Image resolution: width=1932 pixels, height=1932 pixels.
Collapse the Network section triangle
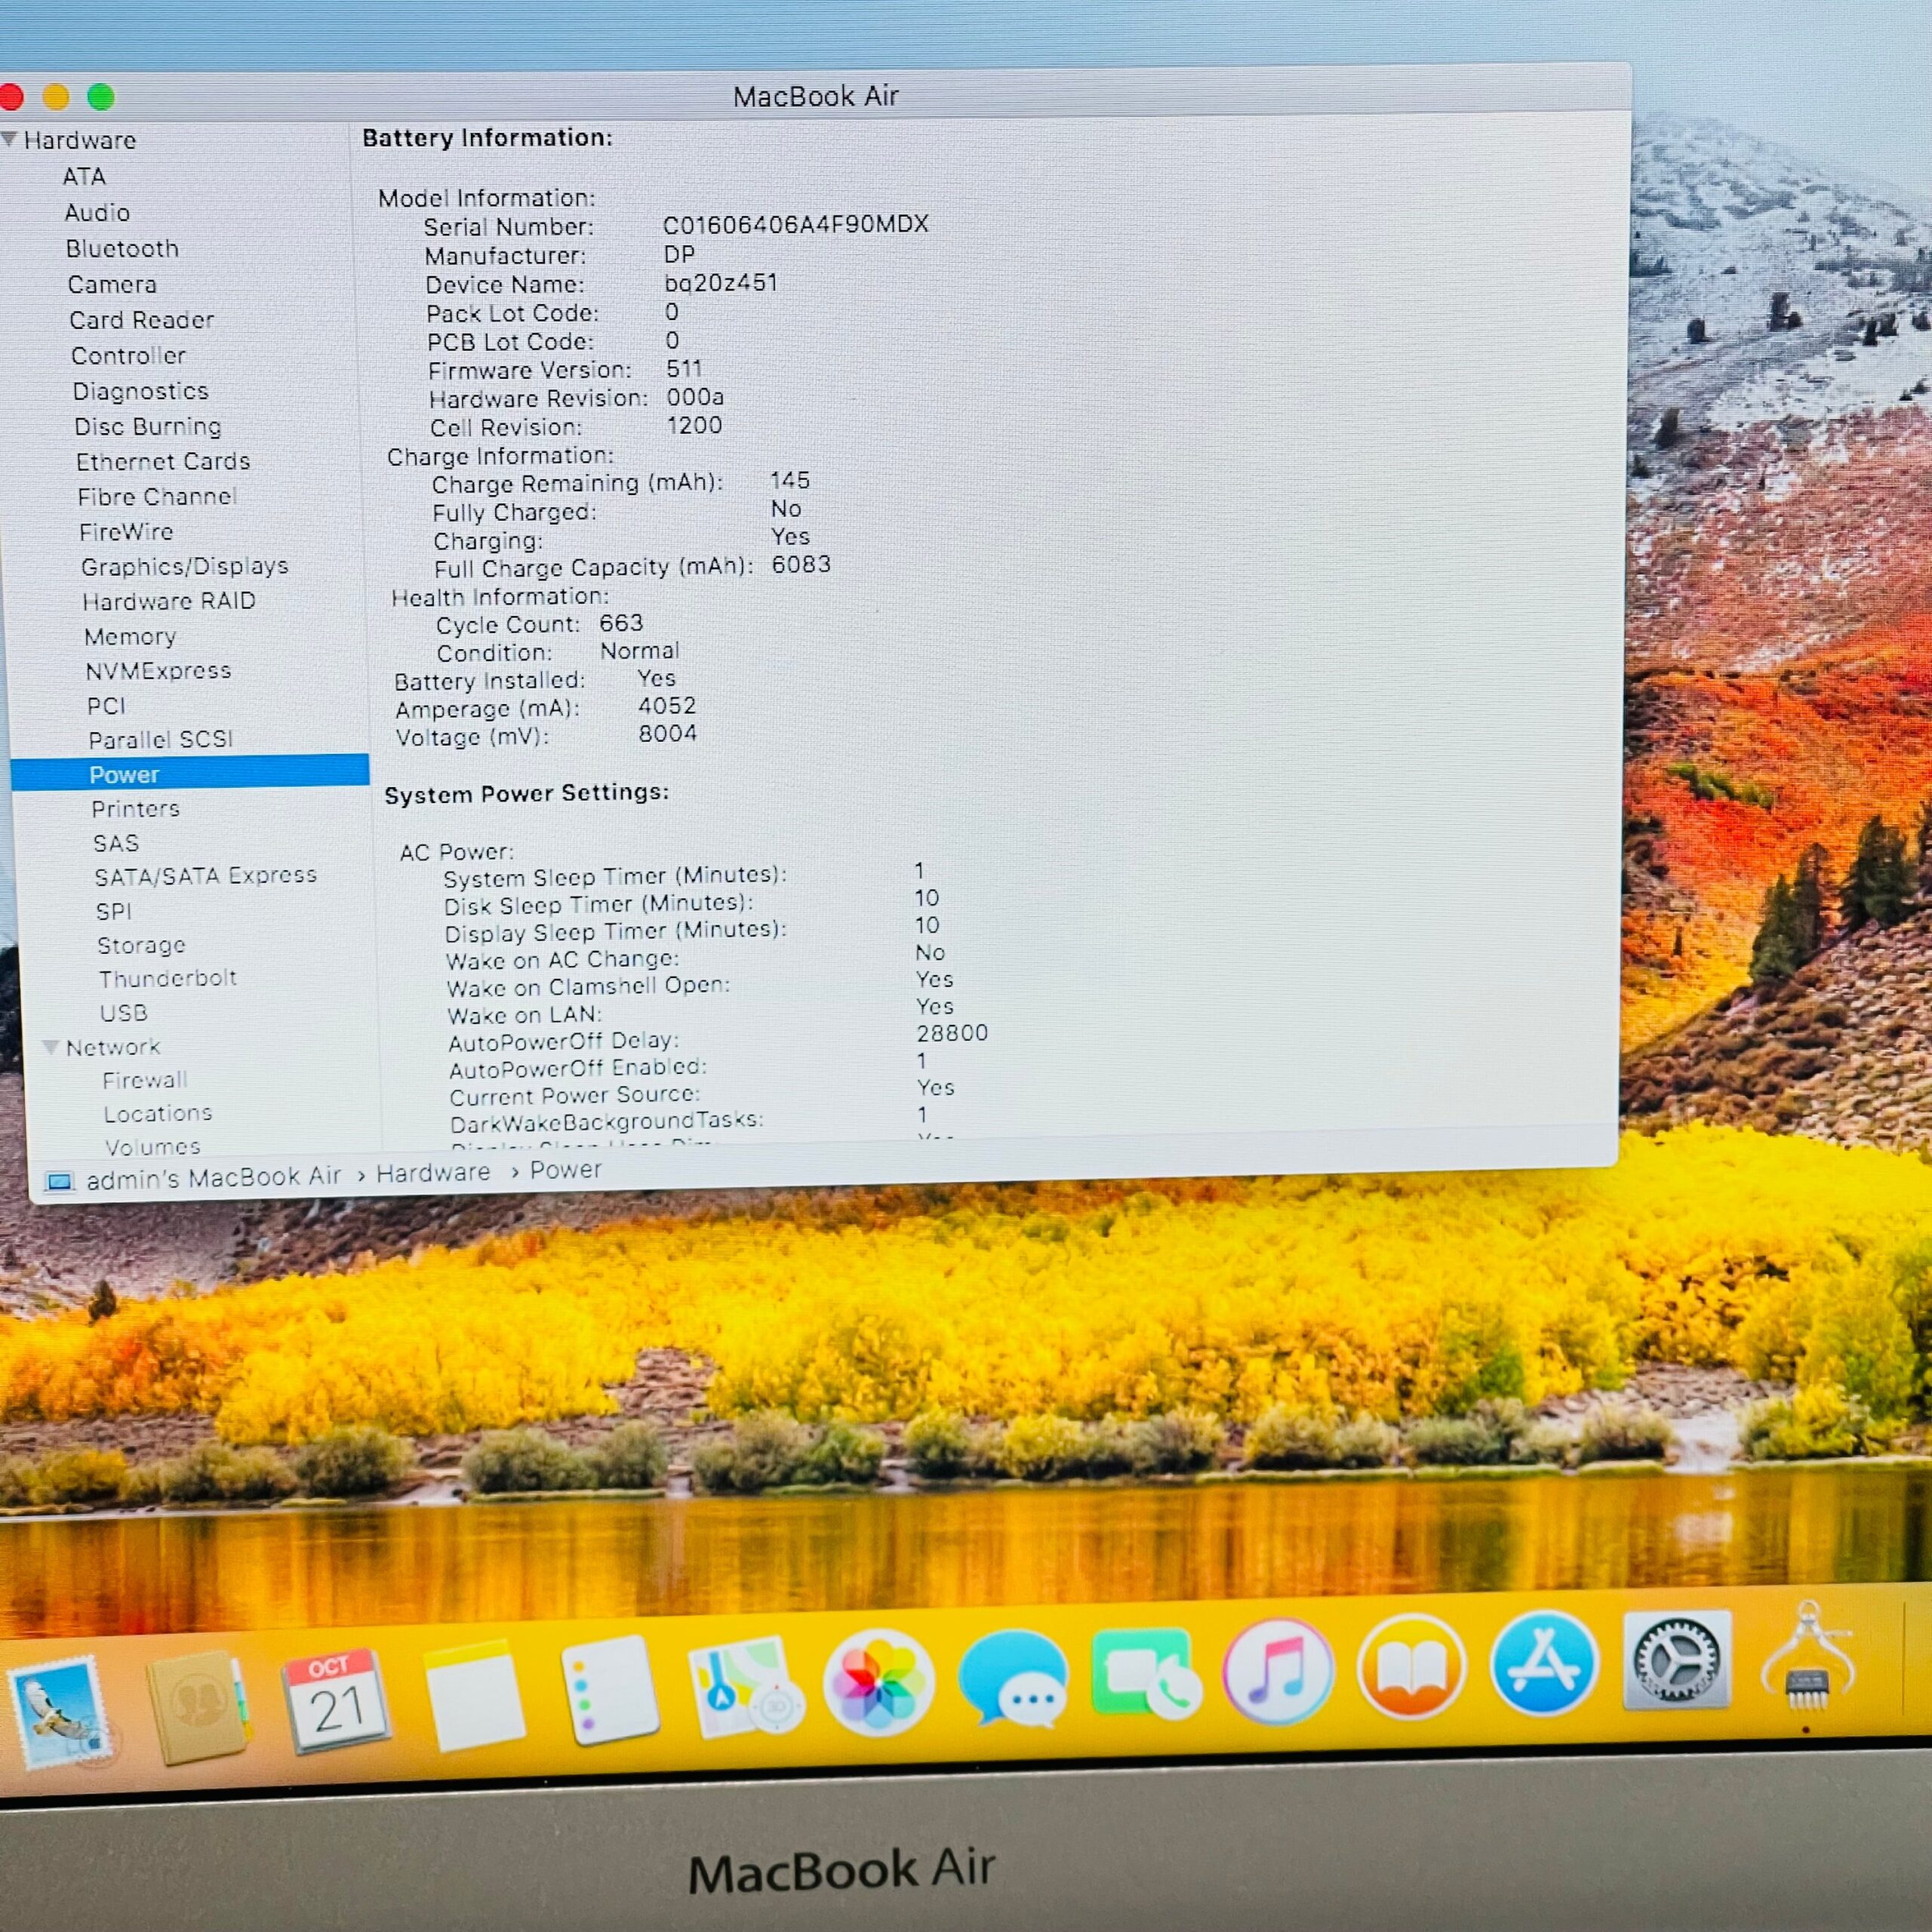pyautogui.click(x=50, y=1047)
